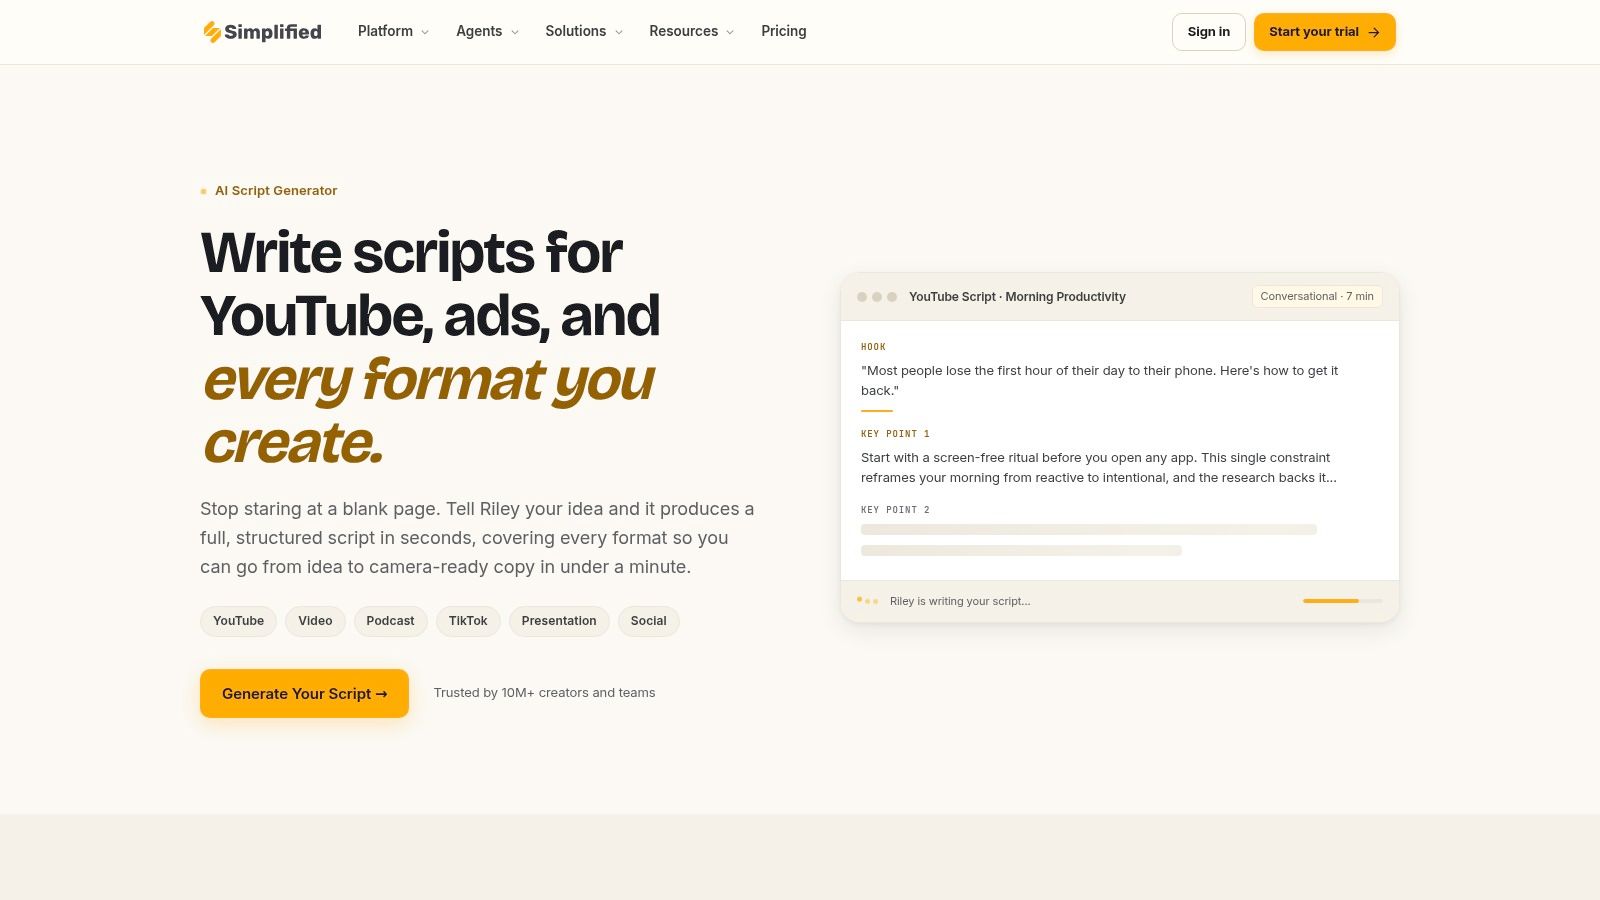The width and height of the screenshot is (1600, 900).
Task: Select the Social format chip
Action: (649, 621)
